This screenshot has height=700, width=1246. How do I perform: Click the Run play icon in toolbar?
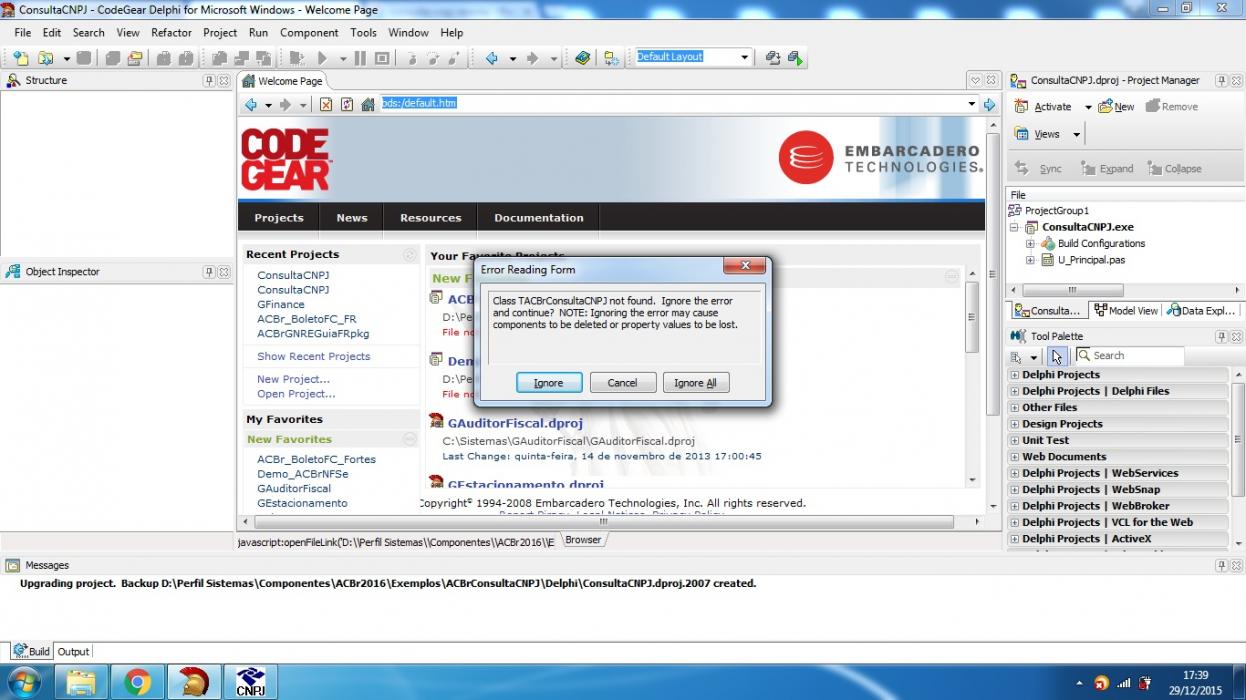pyautogui.click(x=322, y=58)
